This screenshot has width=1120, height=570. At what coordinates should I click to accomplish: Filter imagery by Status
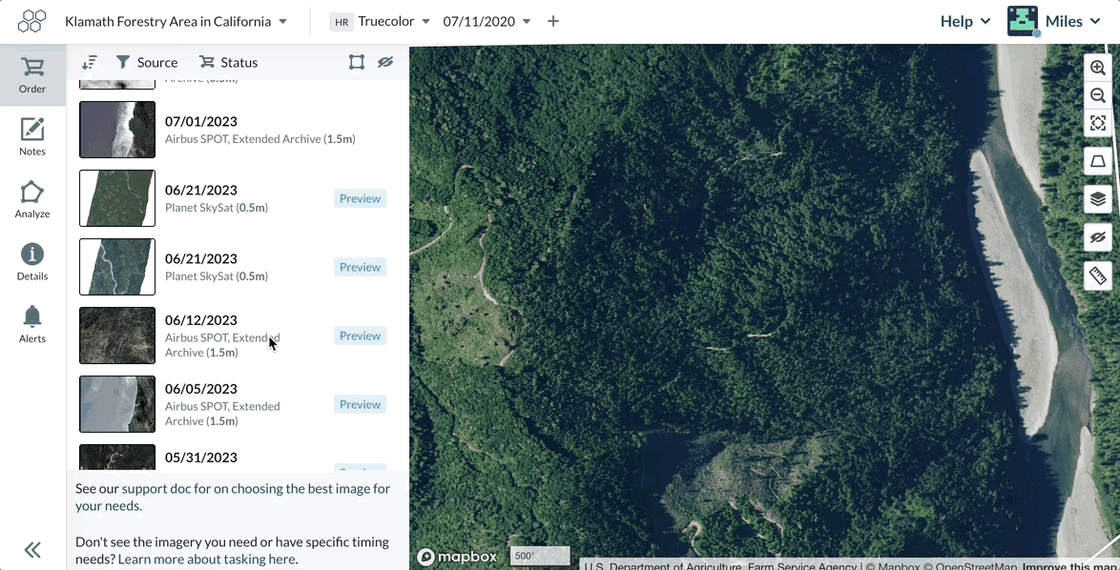click(228, 63)
